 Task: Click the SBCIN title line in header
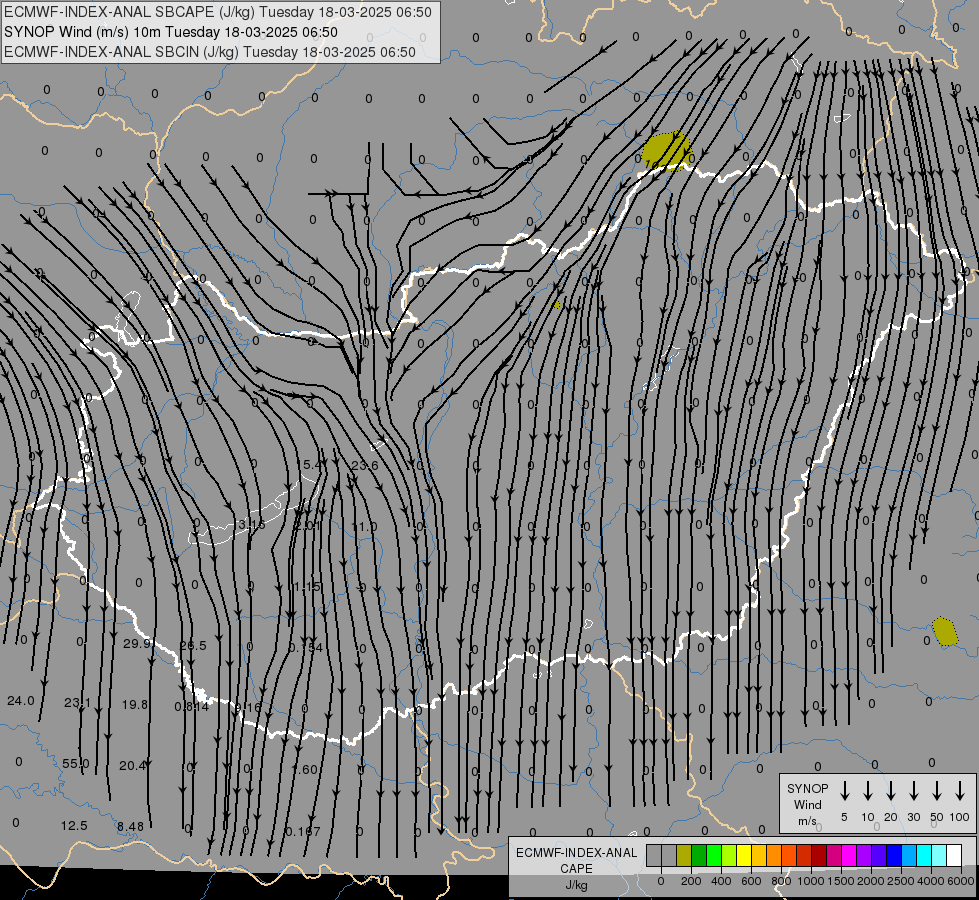pos(210,52)
